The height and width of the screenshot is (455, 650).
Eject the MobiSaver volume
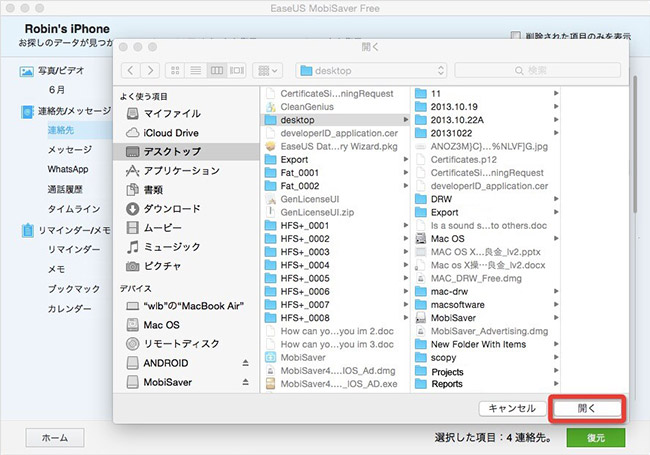(245, 382)
